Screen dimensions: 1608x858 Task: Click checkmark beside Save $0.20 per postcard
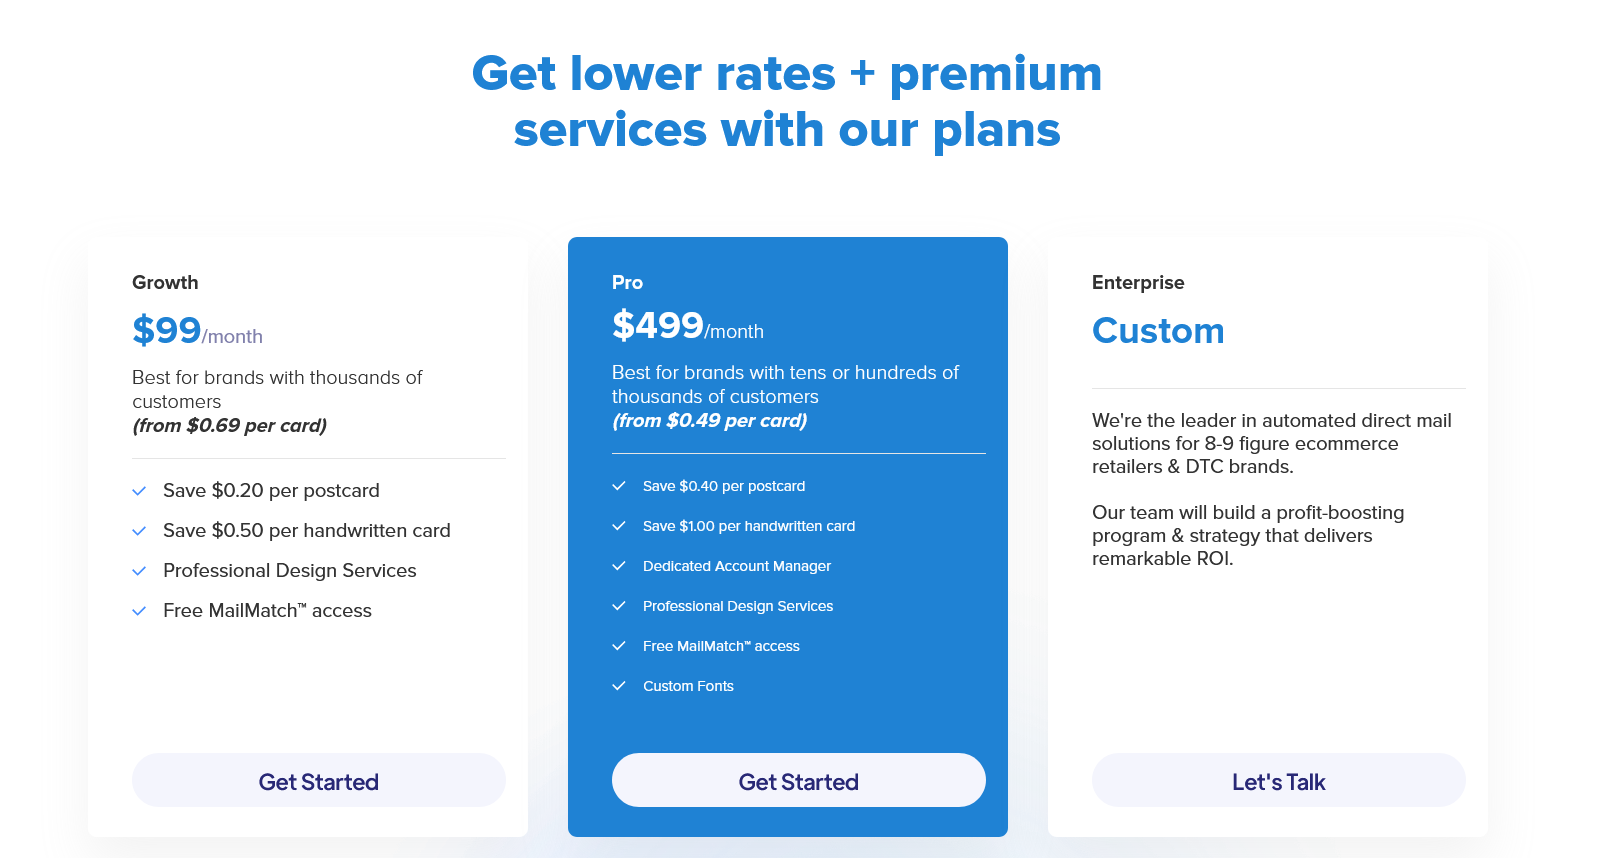tap(139, 491)
